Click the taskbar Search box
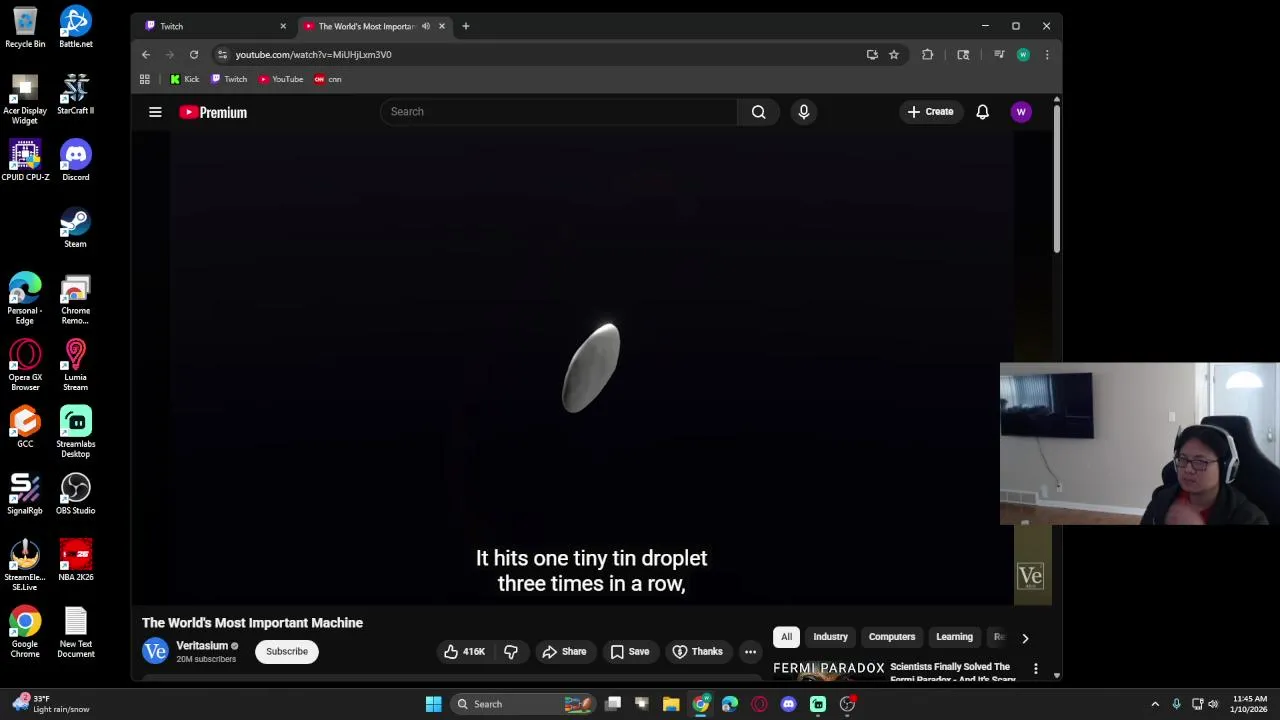The image size is (1280, 720). coord(524,704)
